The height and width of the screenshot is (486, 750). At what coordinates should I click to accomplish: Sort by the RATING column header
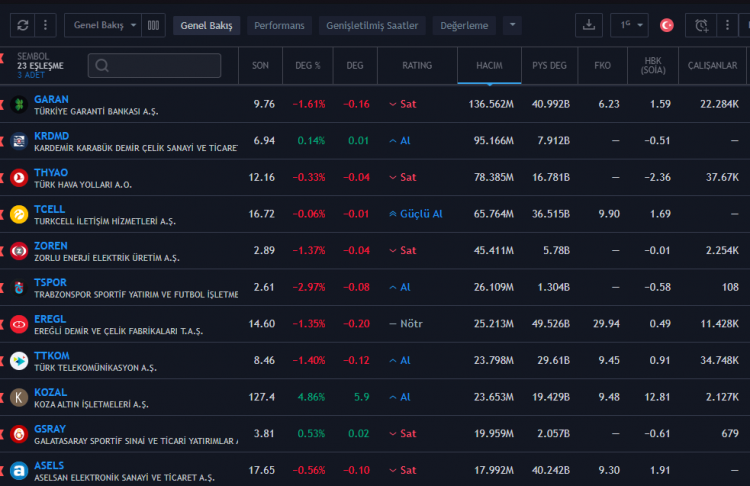point(417,66)
